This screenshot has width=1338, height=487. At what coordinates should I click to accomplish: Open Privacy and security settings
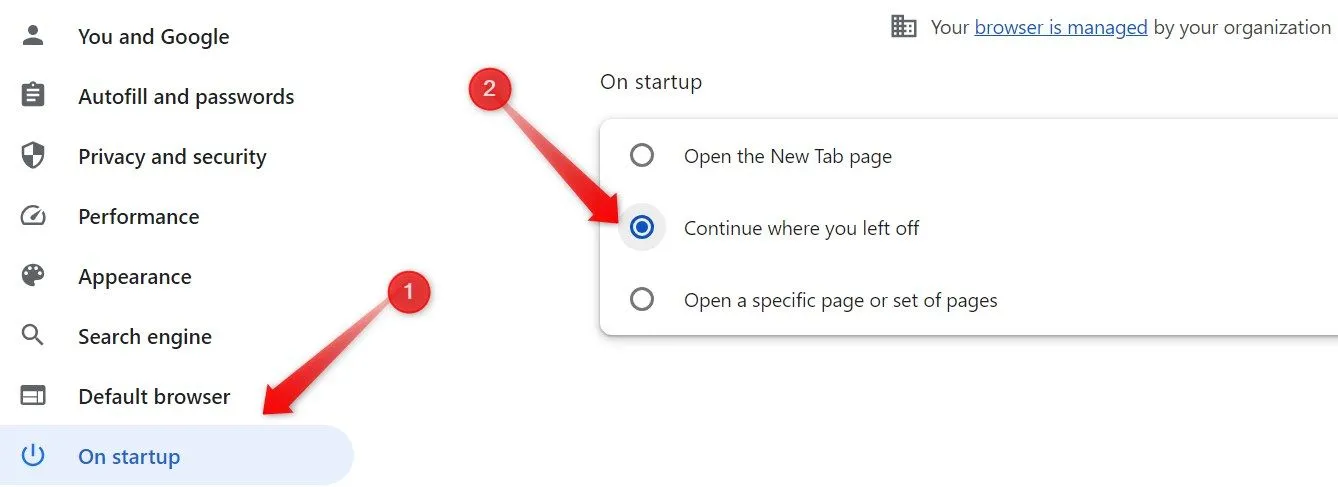tap(172, 157)
